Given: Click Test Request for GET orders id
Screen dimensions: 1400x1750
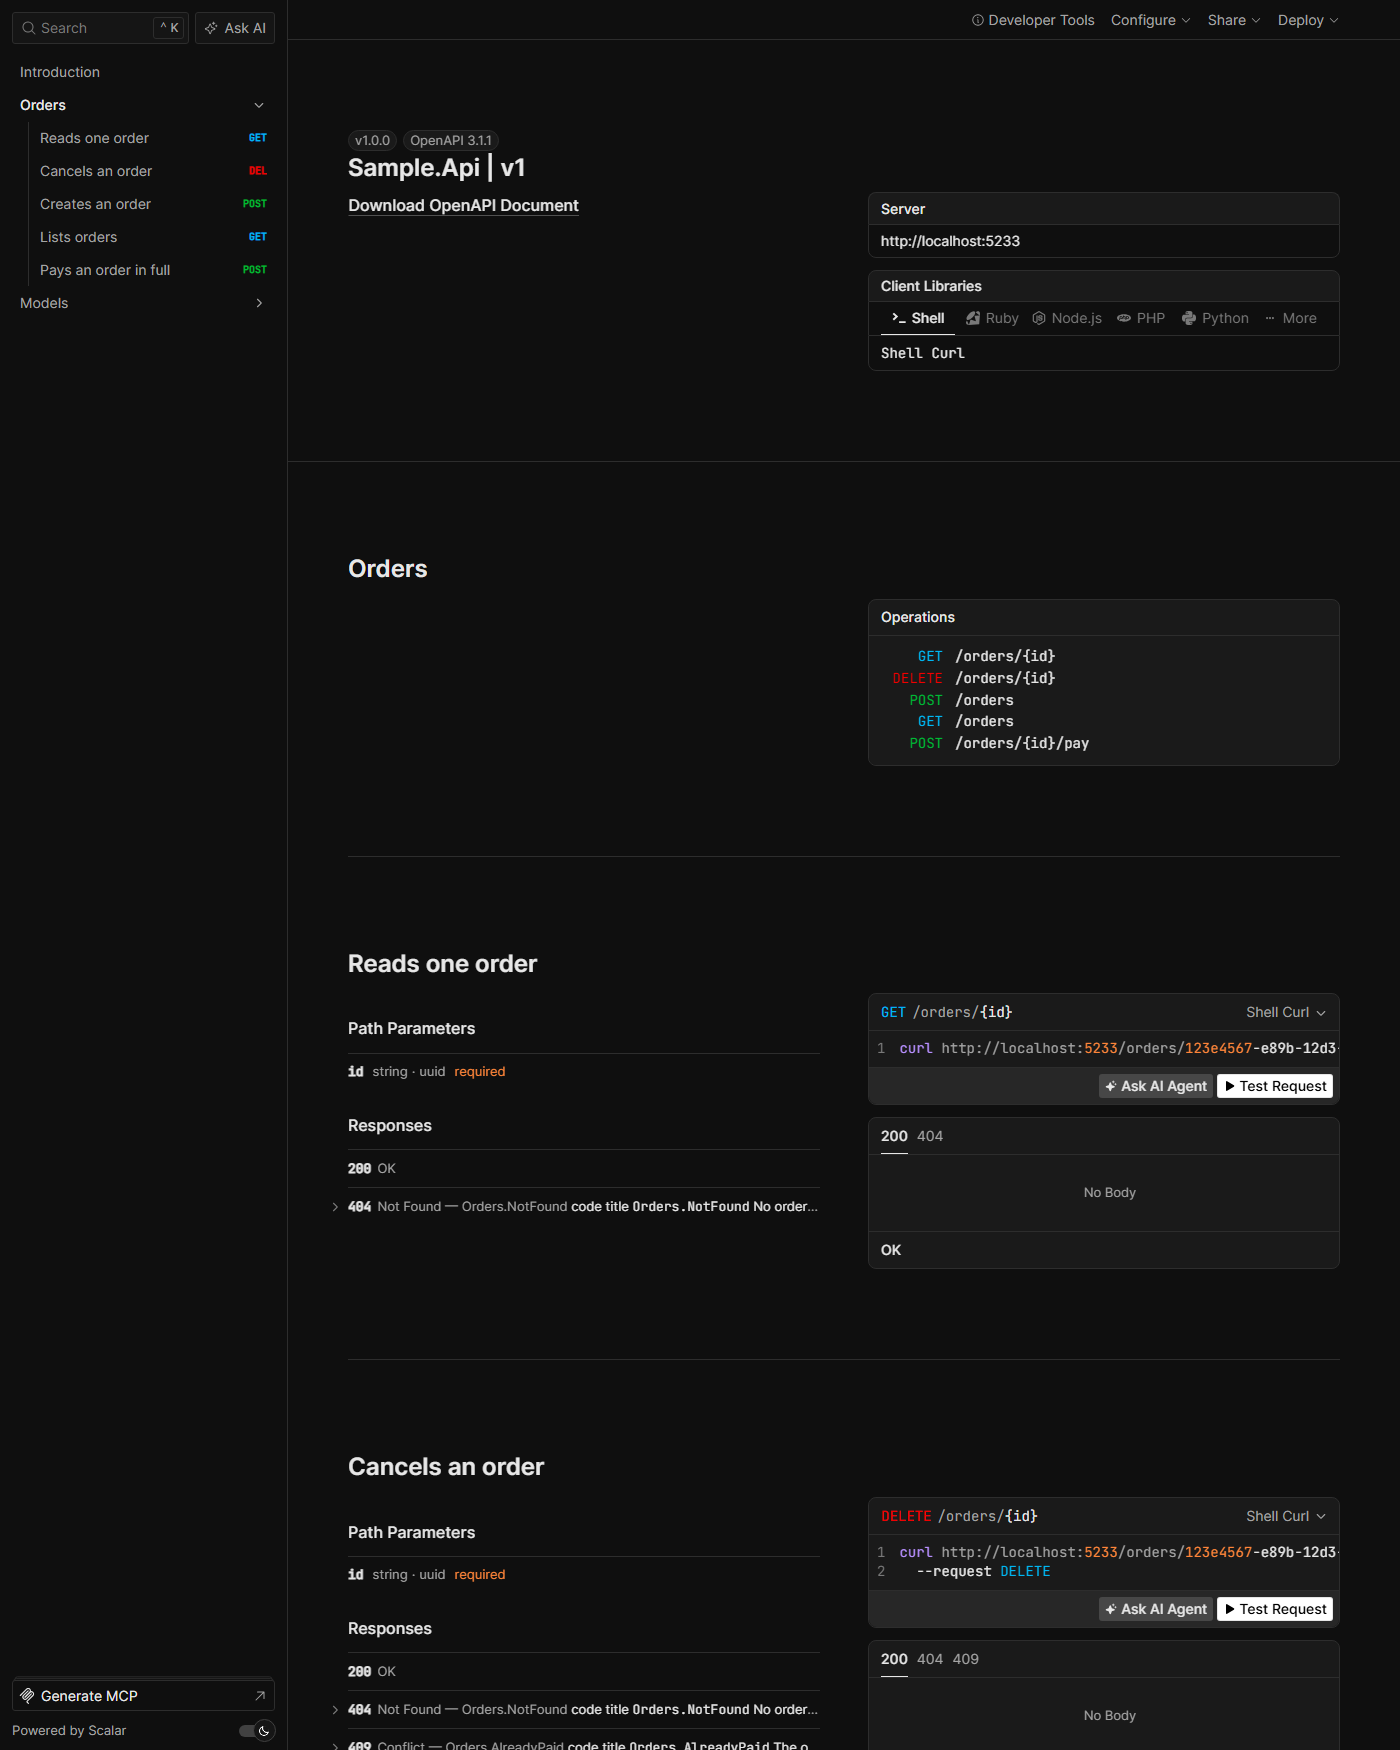Looking at the screenshot, I should [1275, 1086].
